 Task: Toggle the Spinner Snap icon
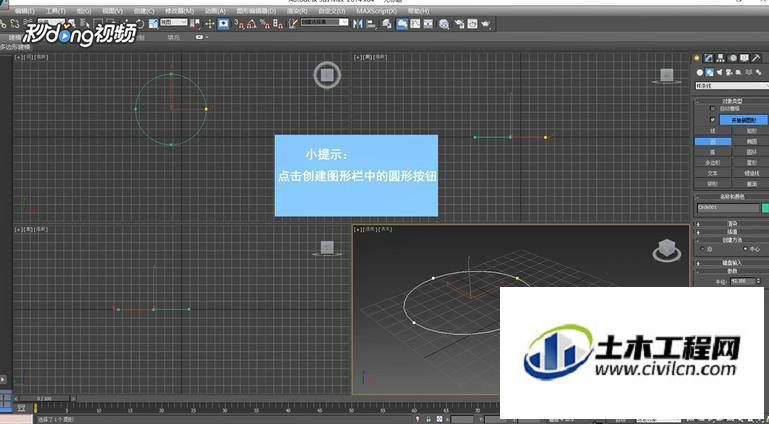pyautogui.click(x=278, y=24)
